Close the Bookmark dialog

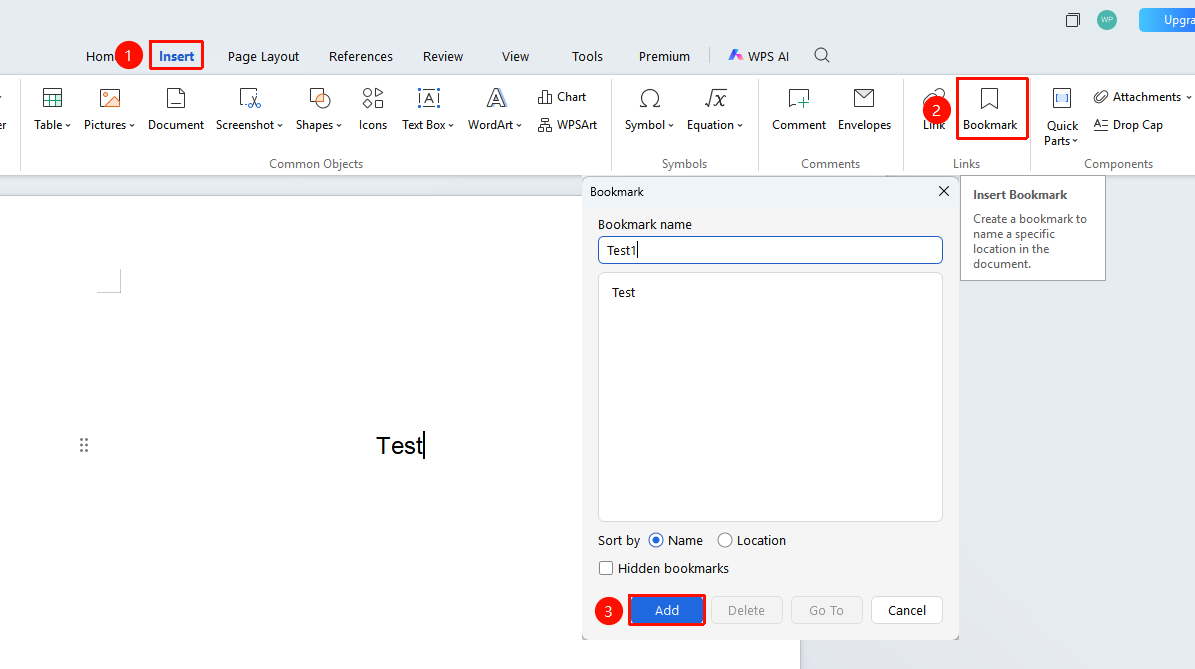pos(944,191)
